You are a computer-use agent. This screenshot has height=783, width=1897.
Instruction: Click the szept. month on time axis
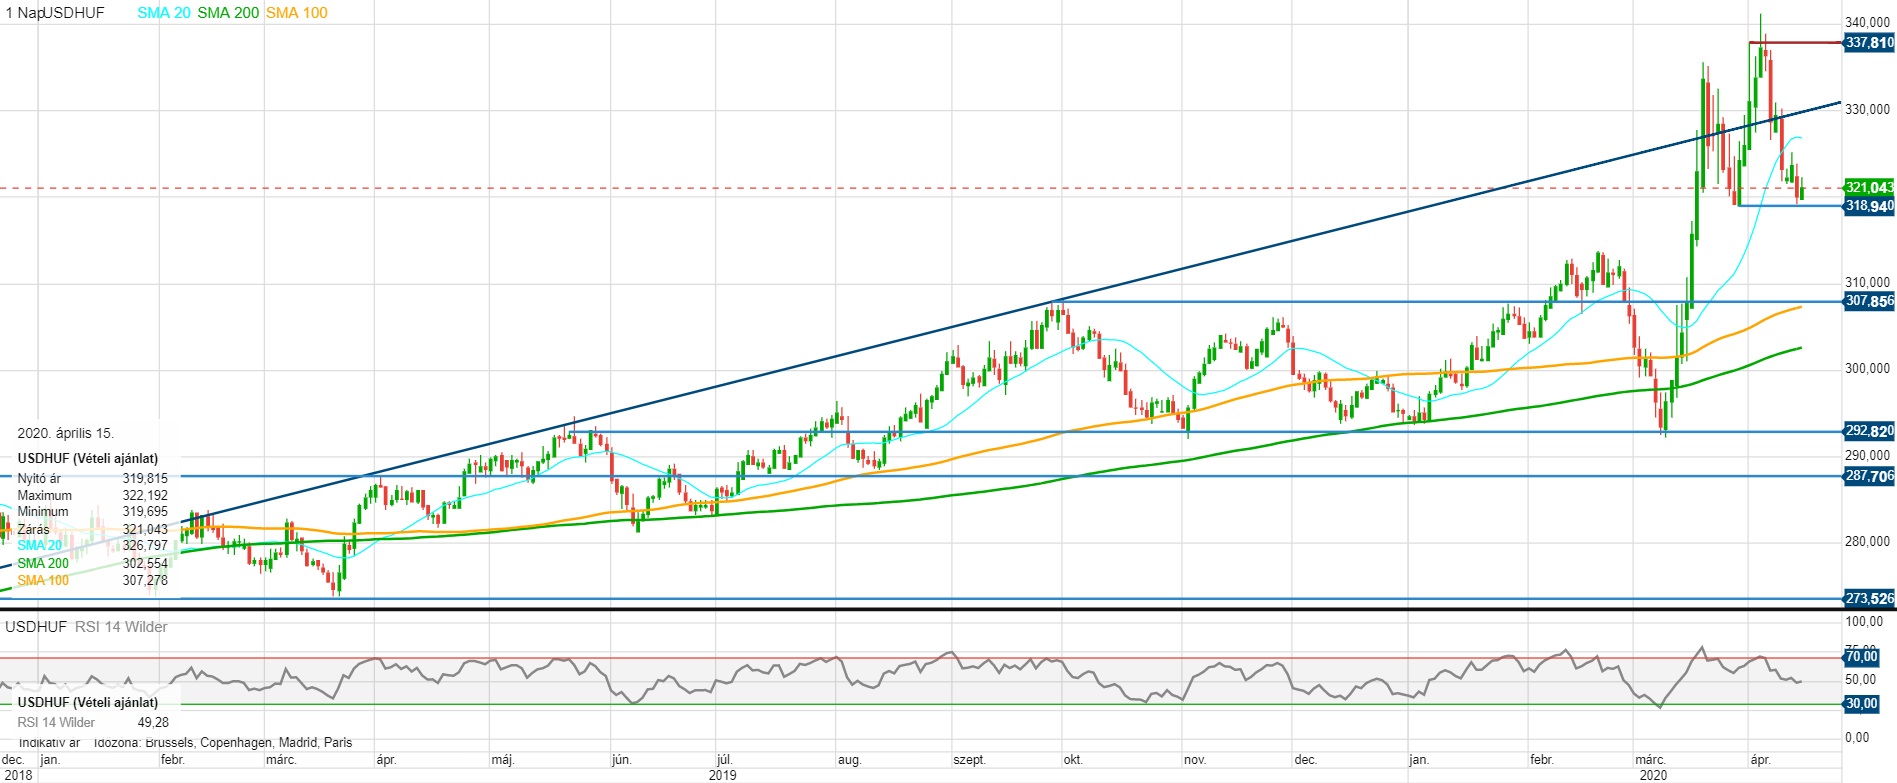coord(969,760)
